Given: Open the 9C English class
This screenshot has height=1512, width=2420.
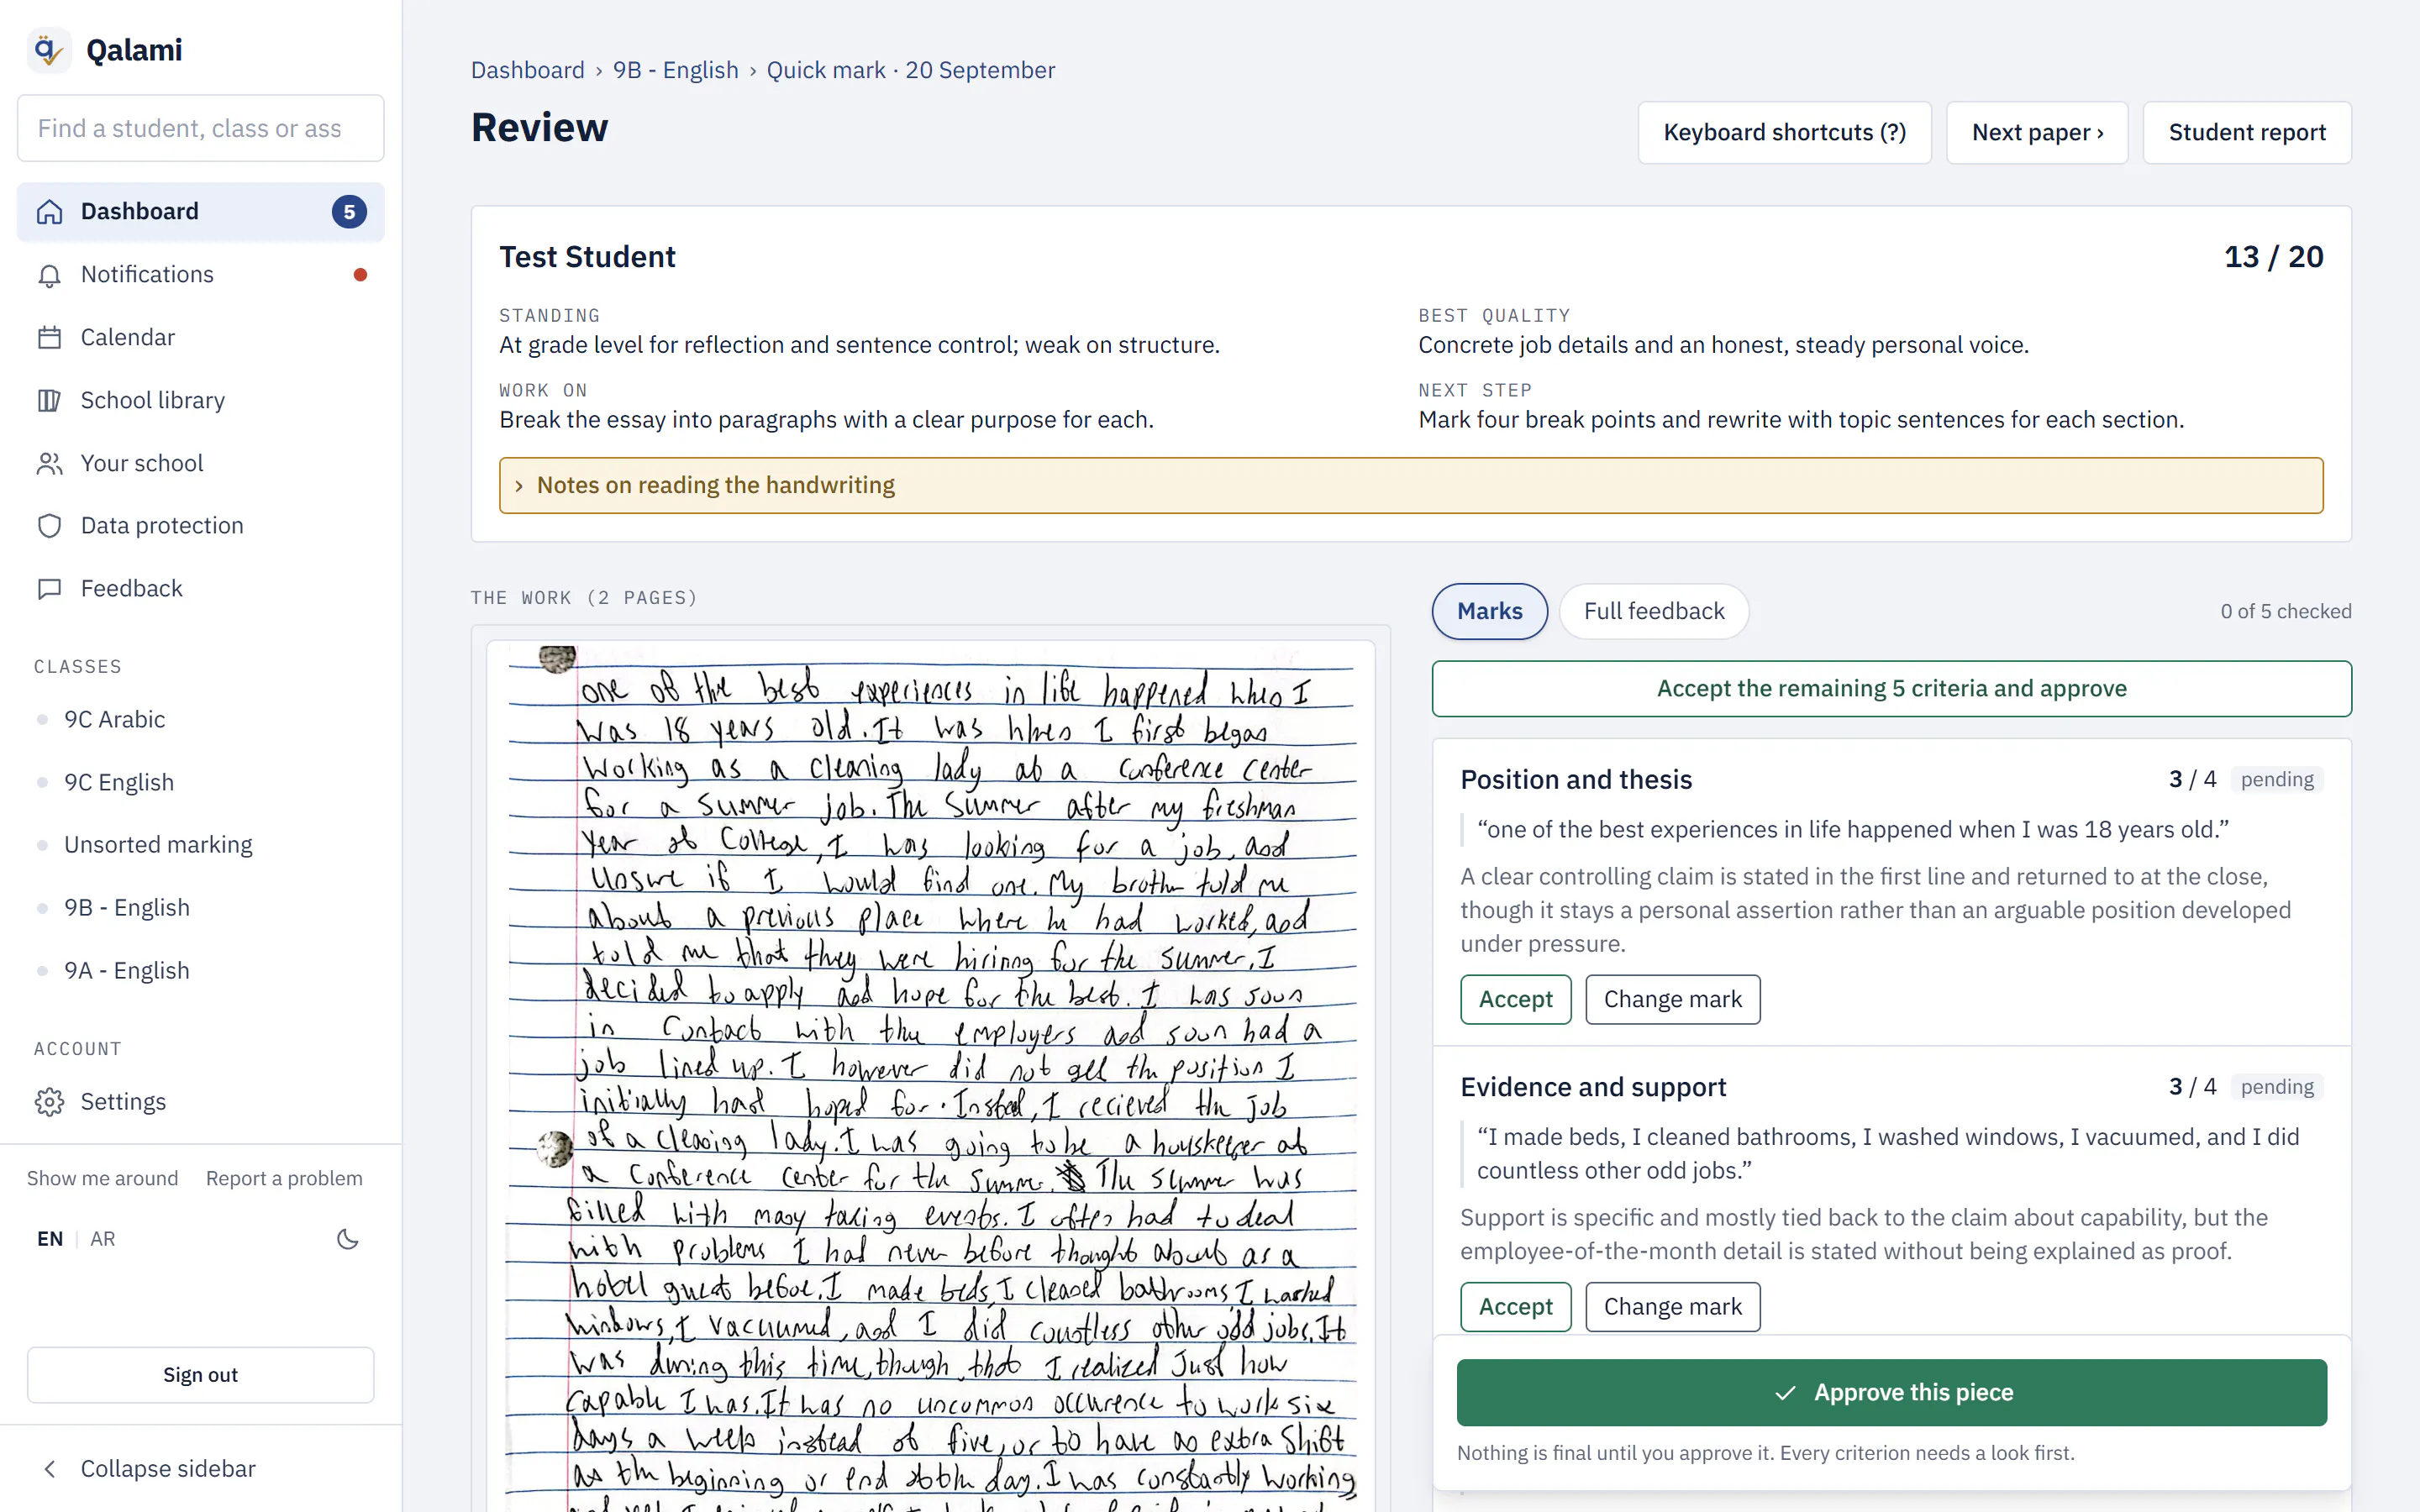Looking at the screenshot, I should [x=119, y=783].
